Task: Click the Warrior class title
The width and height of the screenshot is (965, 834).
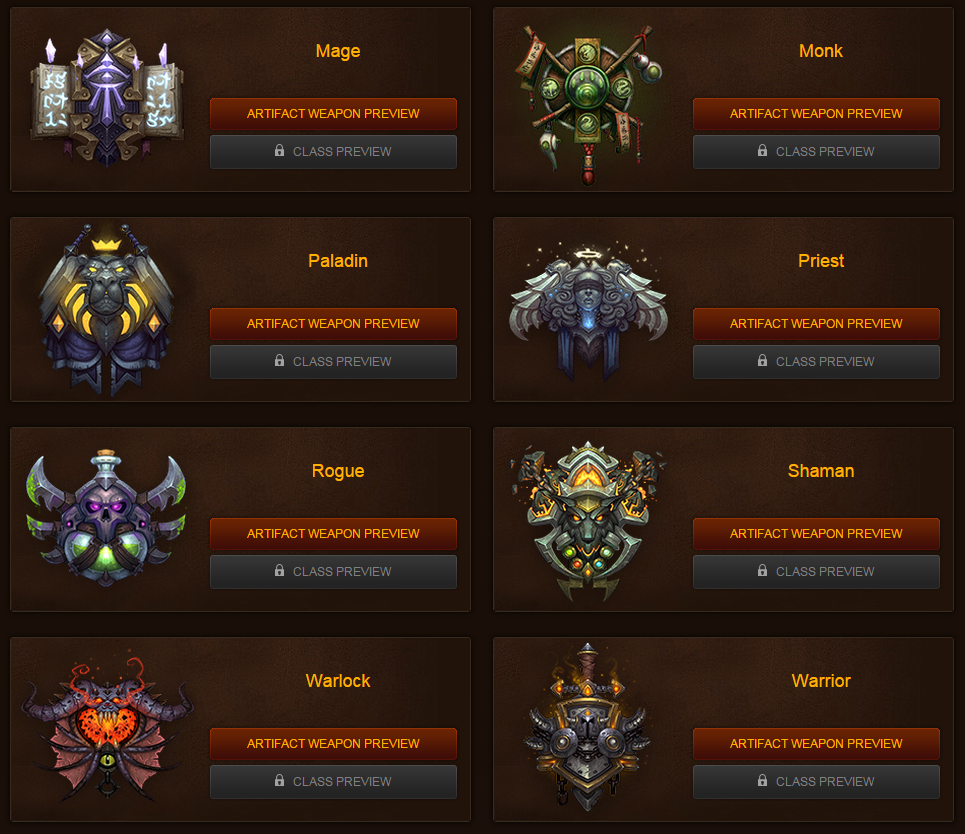Action: (x=821, y=681)
